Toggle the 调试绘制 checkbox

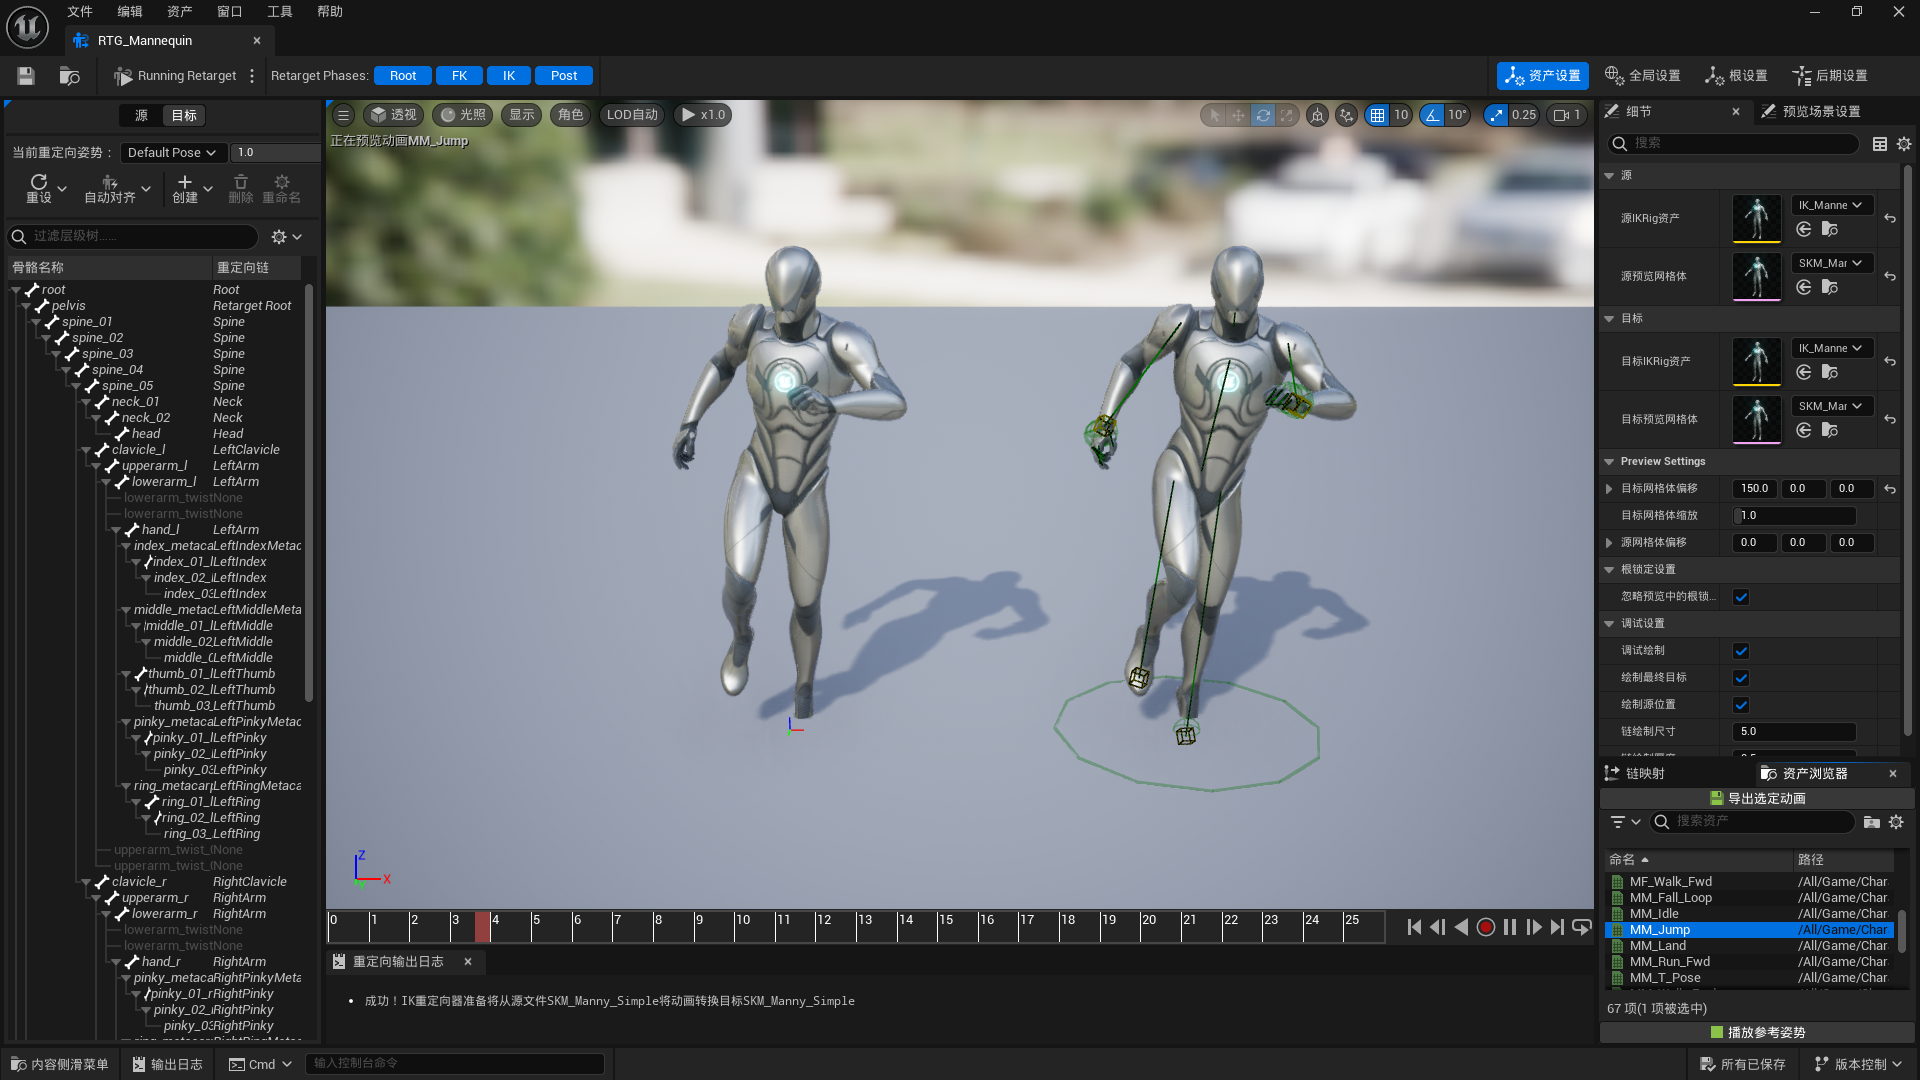[x=1741, y=651]
